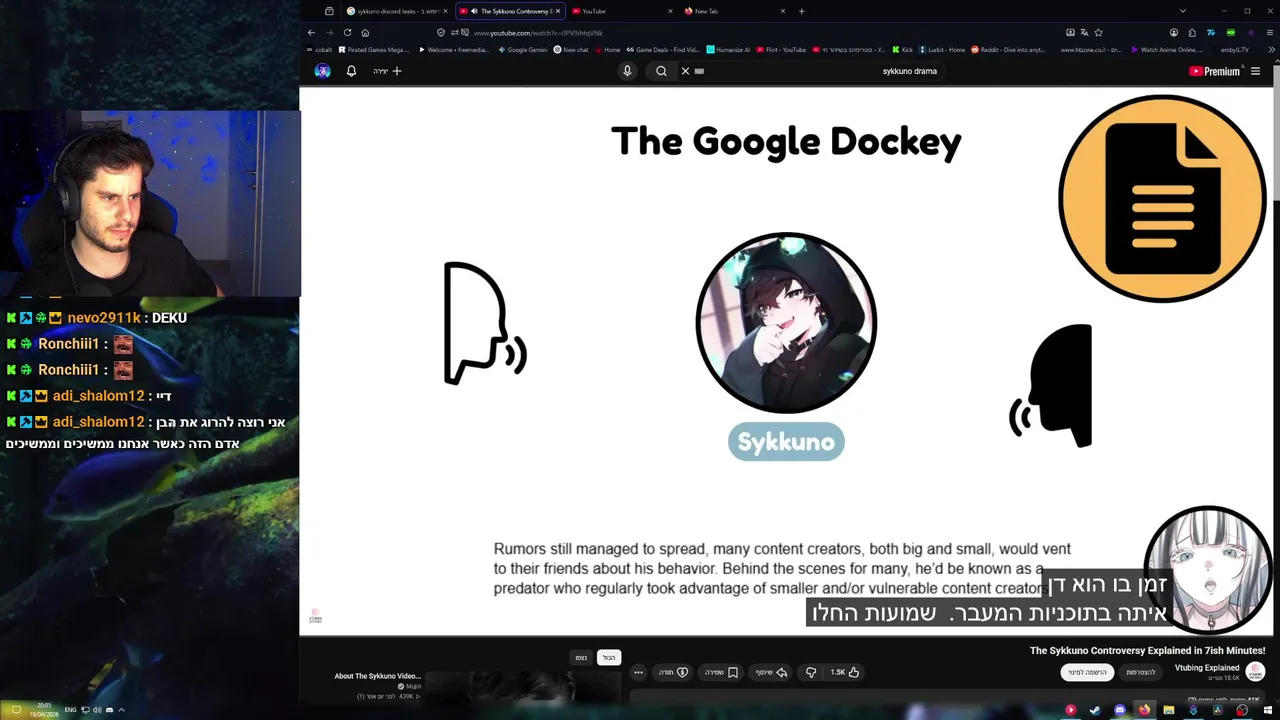Clear the search box with the X icon
Image resolution: width=1280 pixels, height=720 pixels.
tap(685, 71)
